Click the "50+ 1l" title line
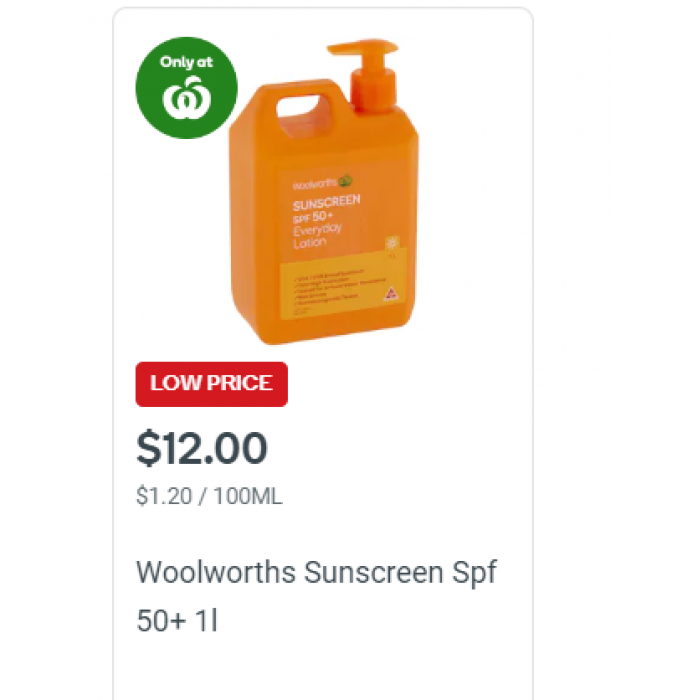 (177, 621)
